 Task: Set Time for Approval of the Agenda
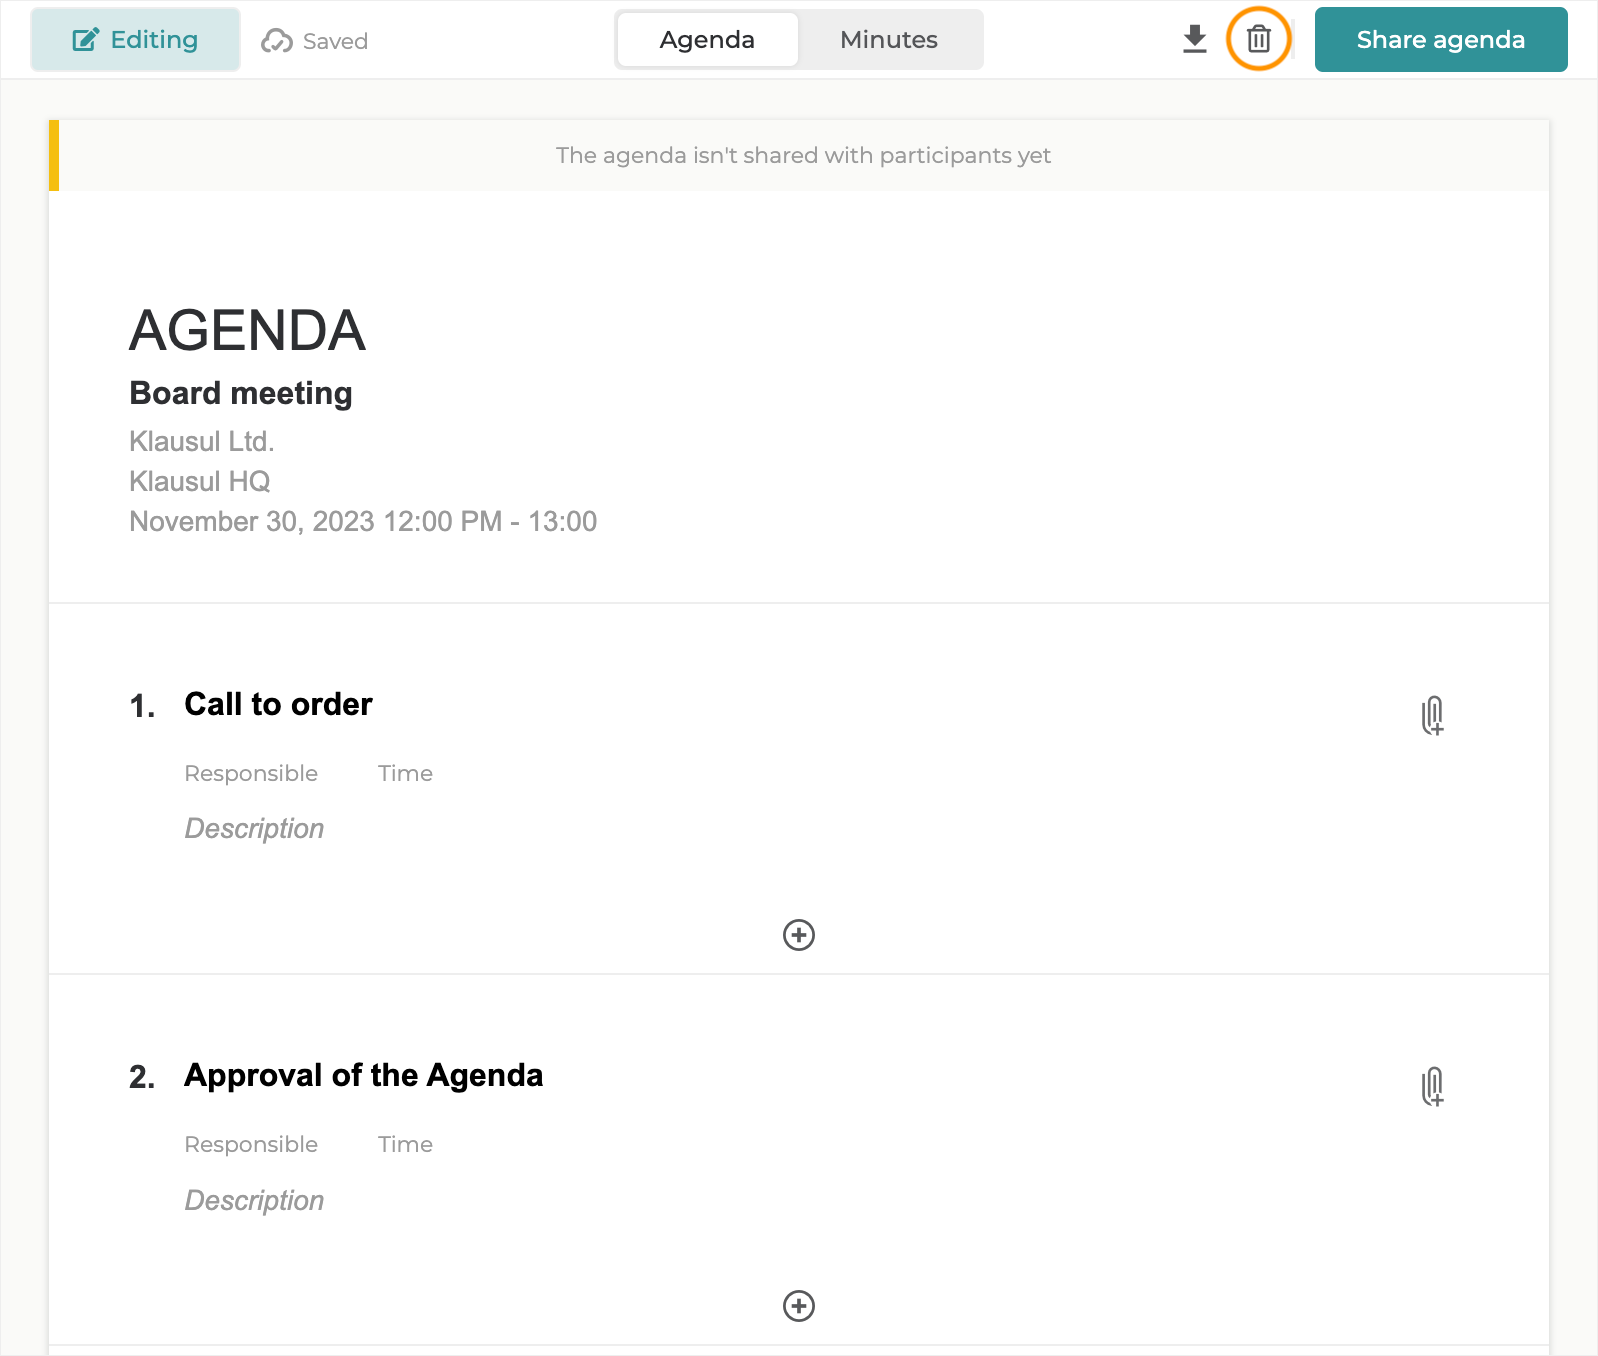(x=405, y=1144)
